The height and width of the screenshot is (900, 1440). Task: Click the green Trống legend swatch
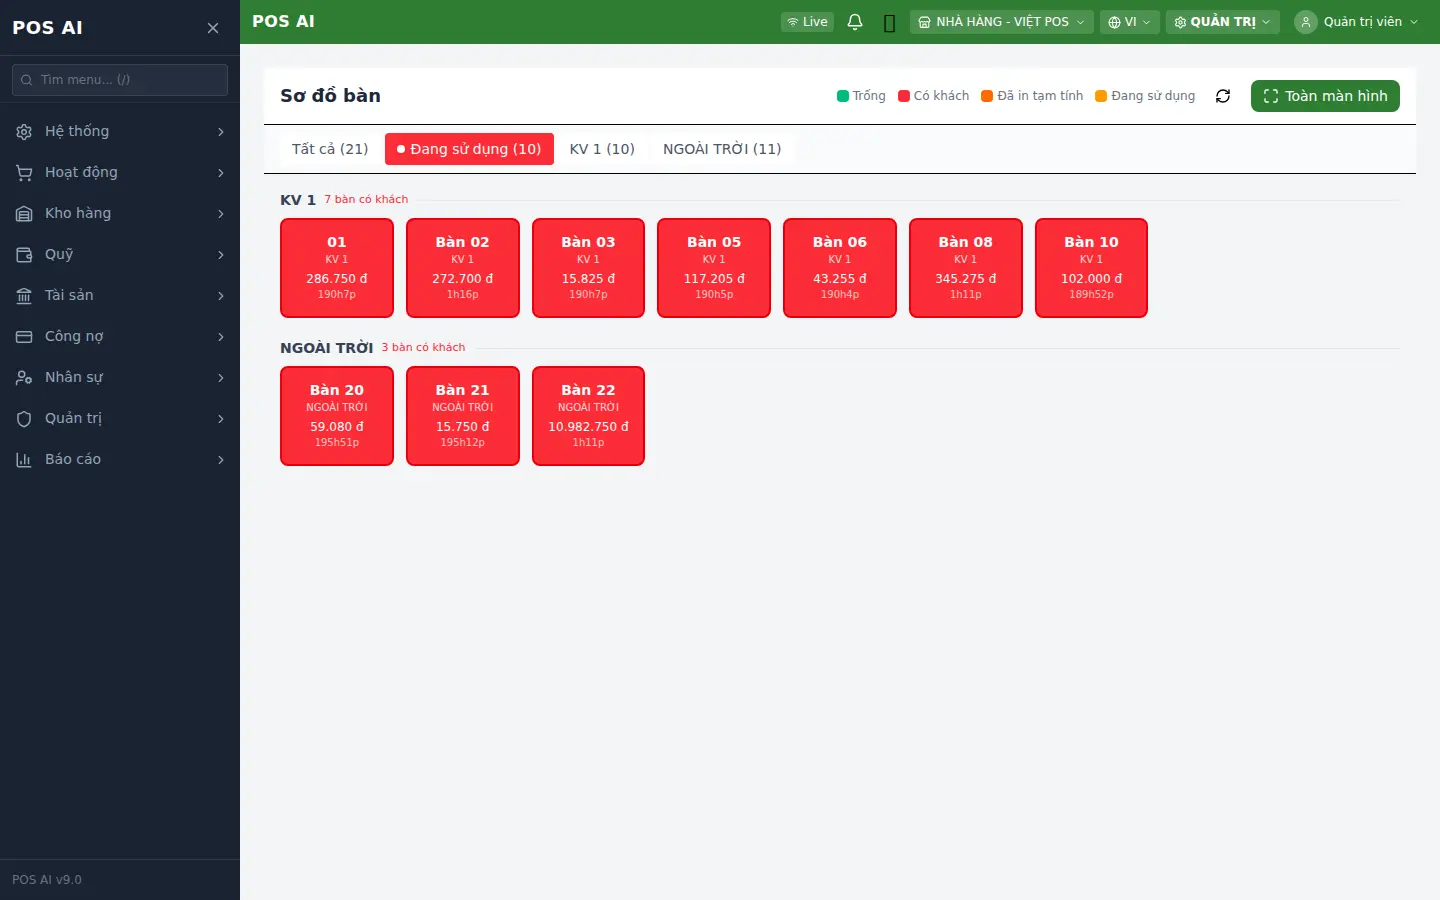(843, 96)
